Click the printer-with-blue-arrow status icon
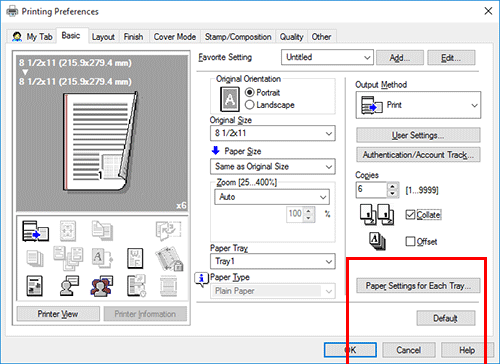Image resolution: width=500 pixels, height=364 pixels. 35,231
